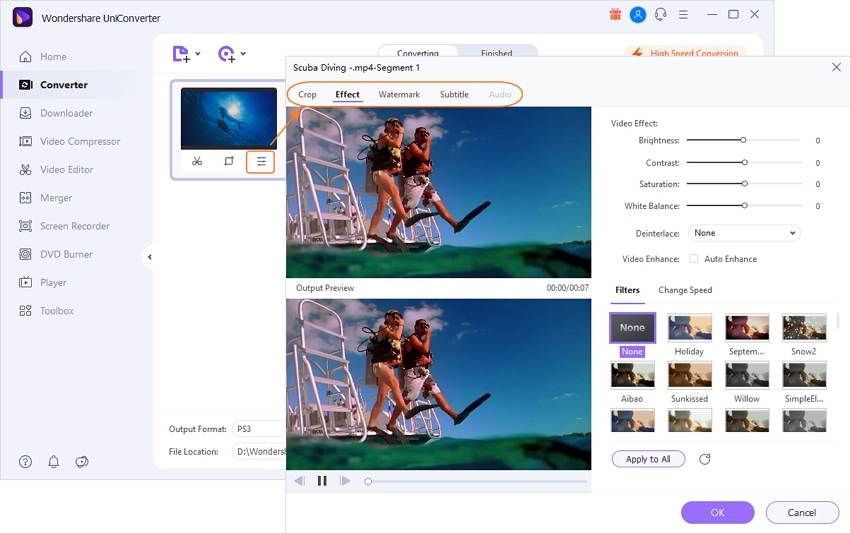Click the Contrast slider handle
This screenshot has height=533, width=850.
pos(745,162)
